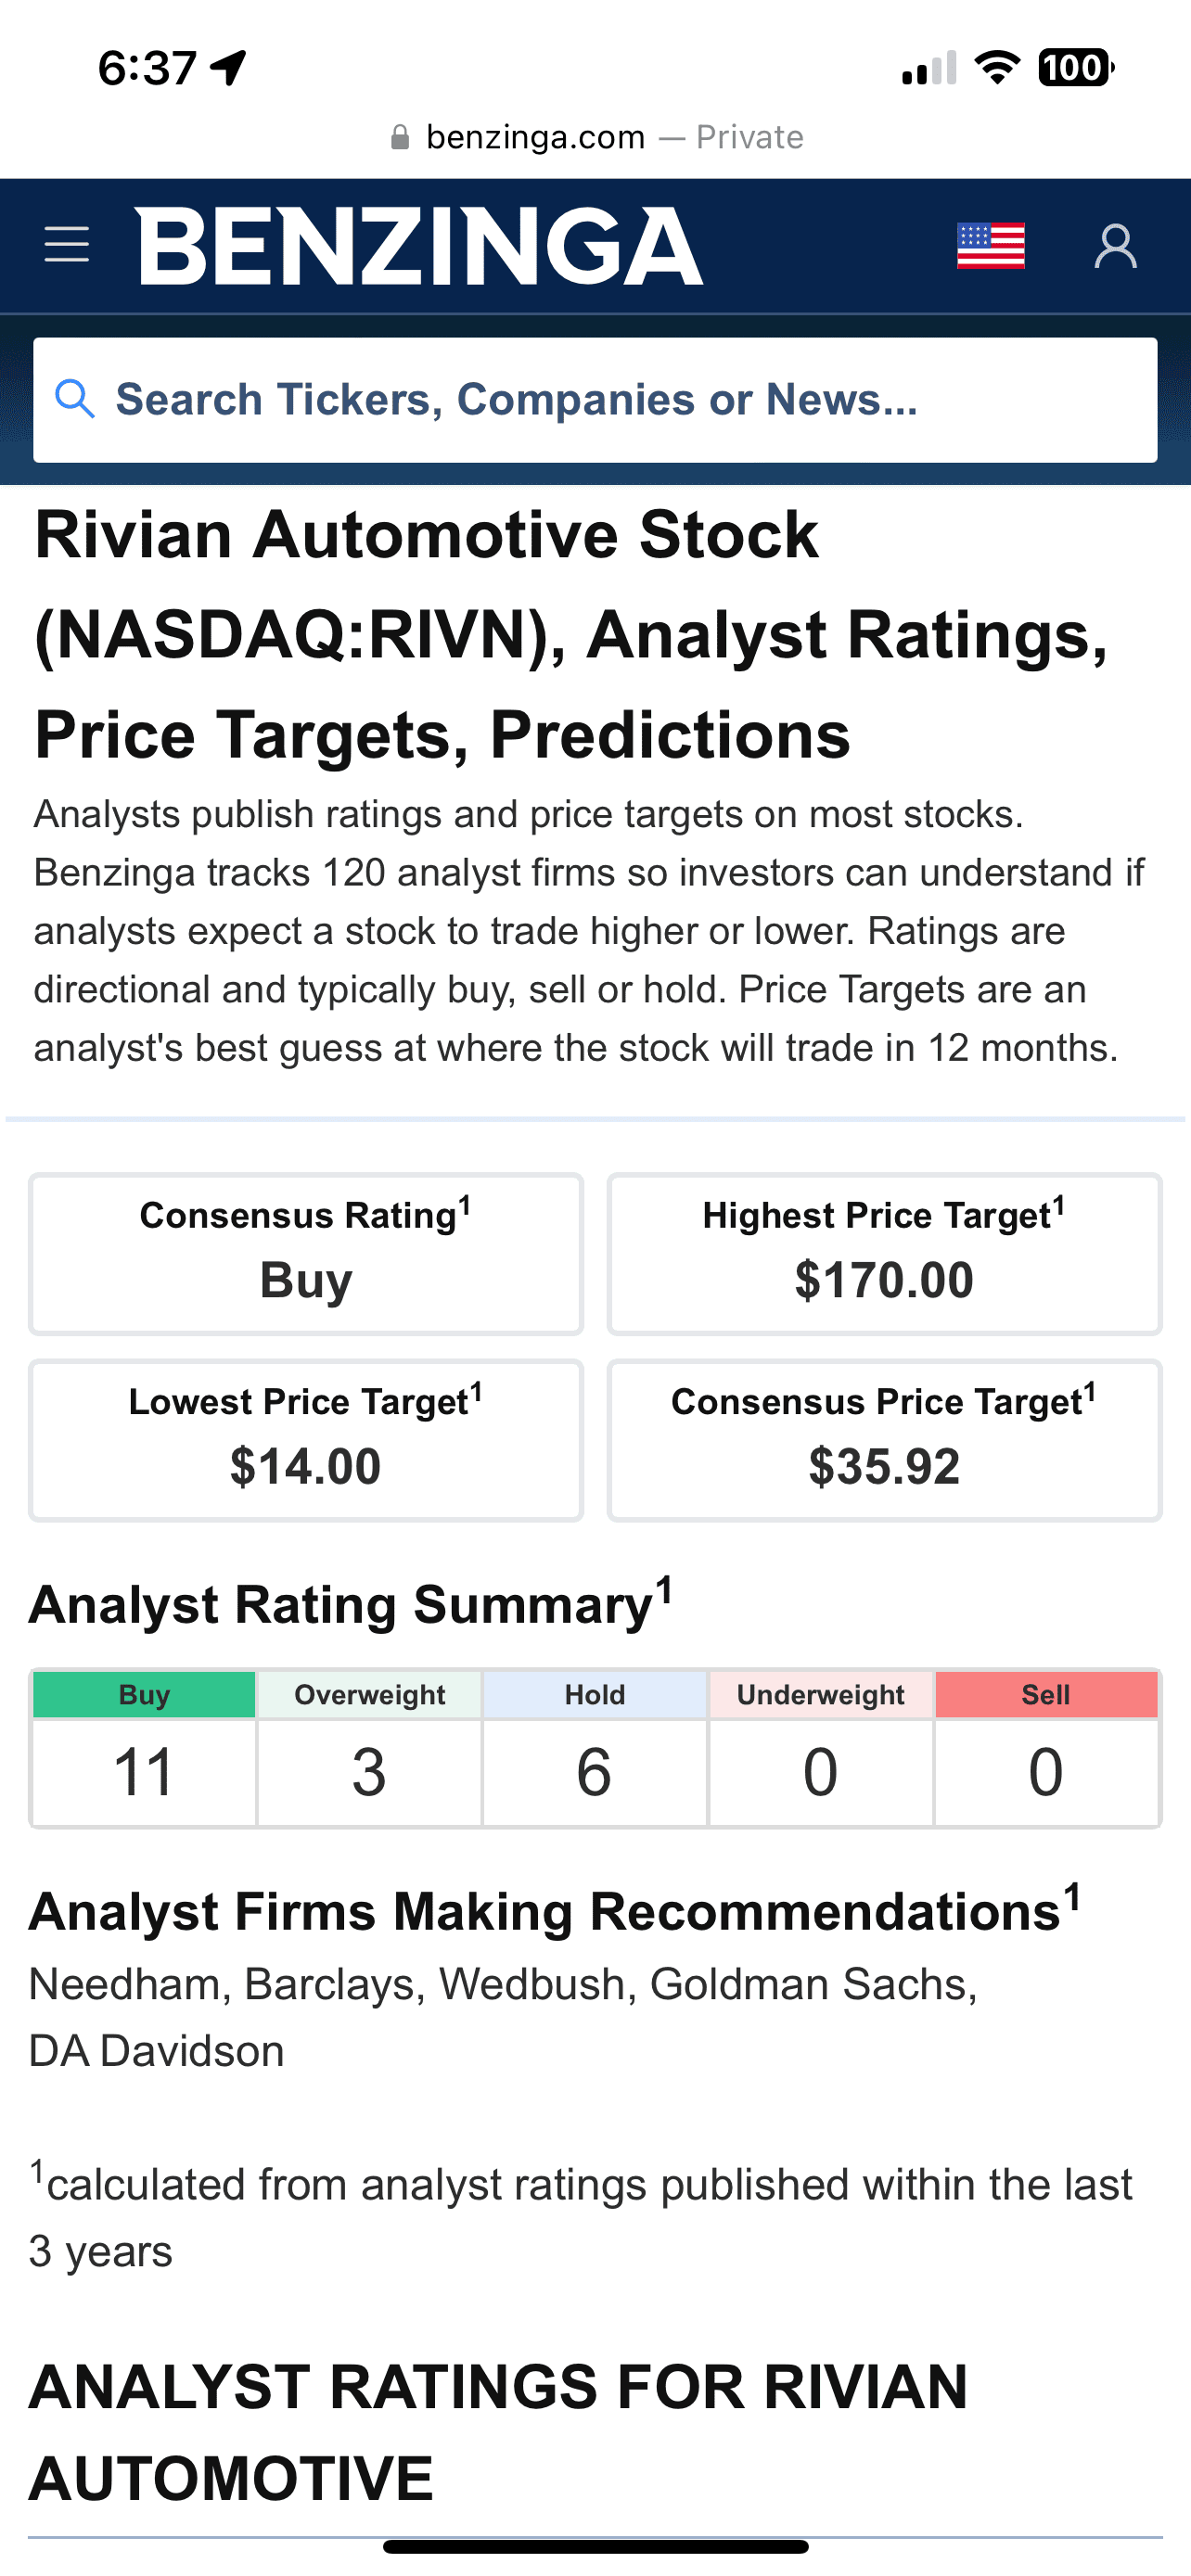Tap the search magnifier icon
Image resolution: width=1191 pixels, height=2576 pixels.
[x=75, y=399]
